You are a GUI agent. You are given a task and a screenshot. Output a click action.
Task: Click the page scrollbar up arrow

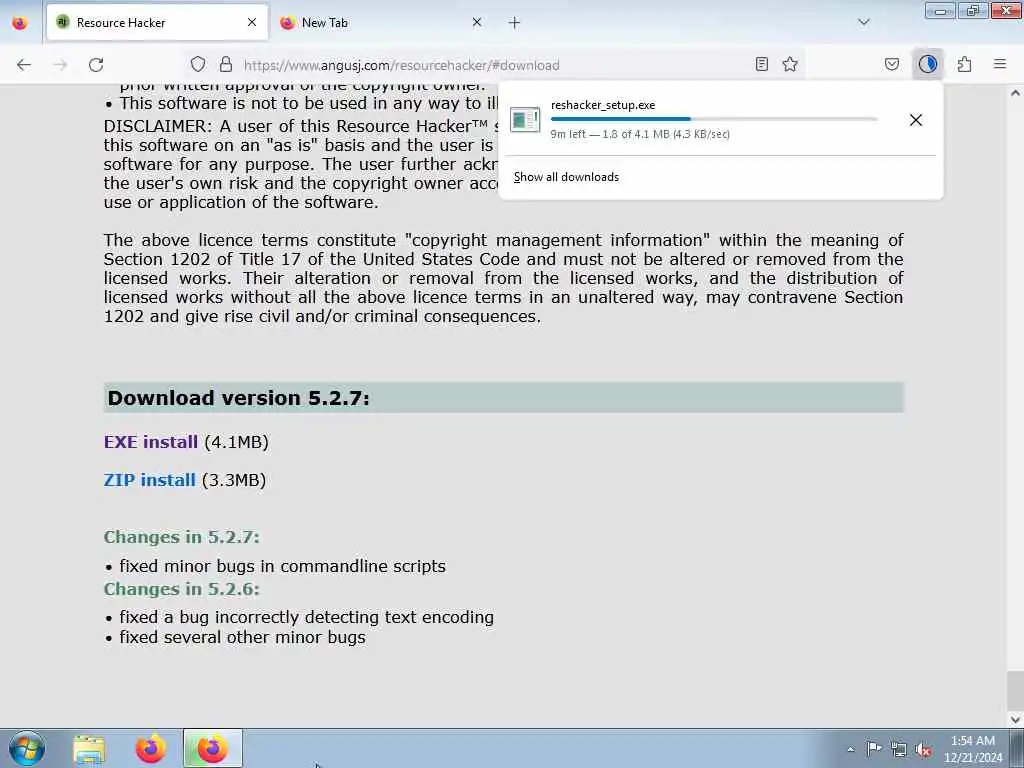pos(1015,93)
